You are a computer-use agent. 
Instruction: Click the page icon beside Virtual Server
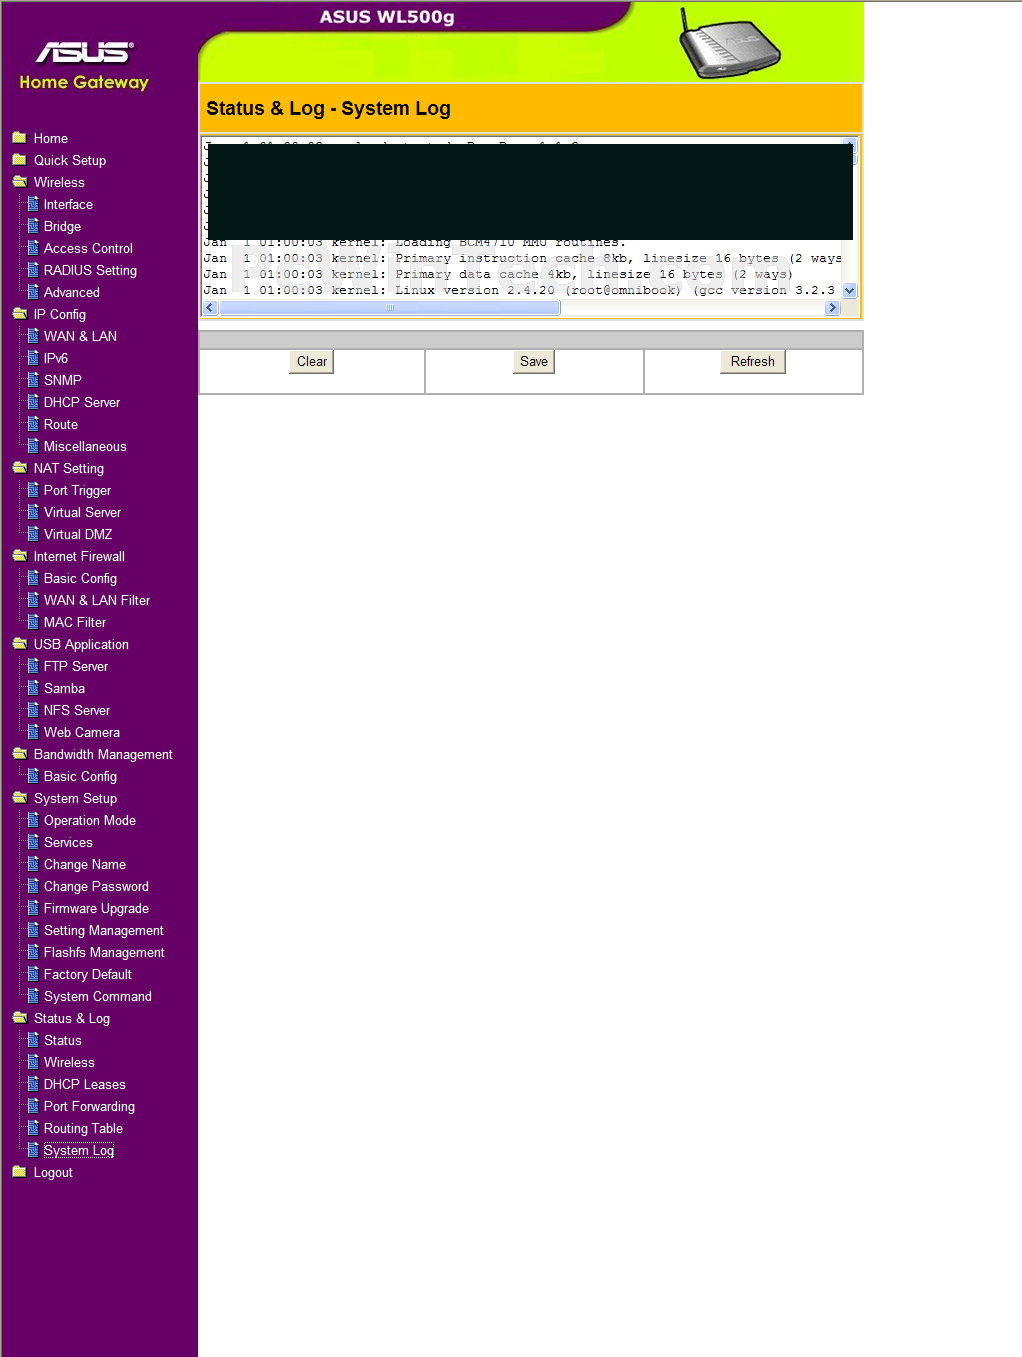point(33,512)
